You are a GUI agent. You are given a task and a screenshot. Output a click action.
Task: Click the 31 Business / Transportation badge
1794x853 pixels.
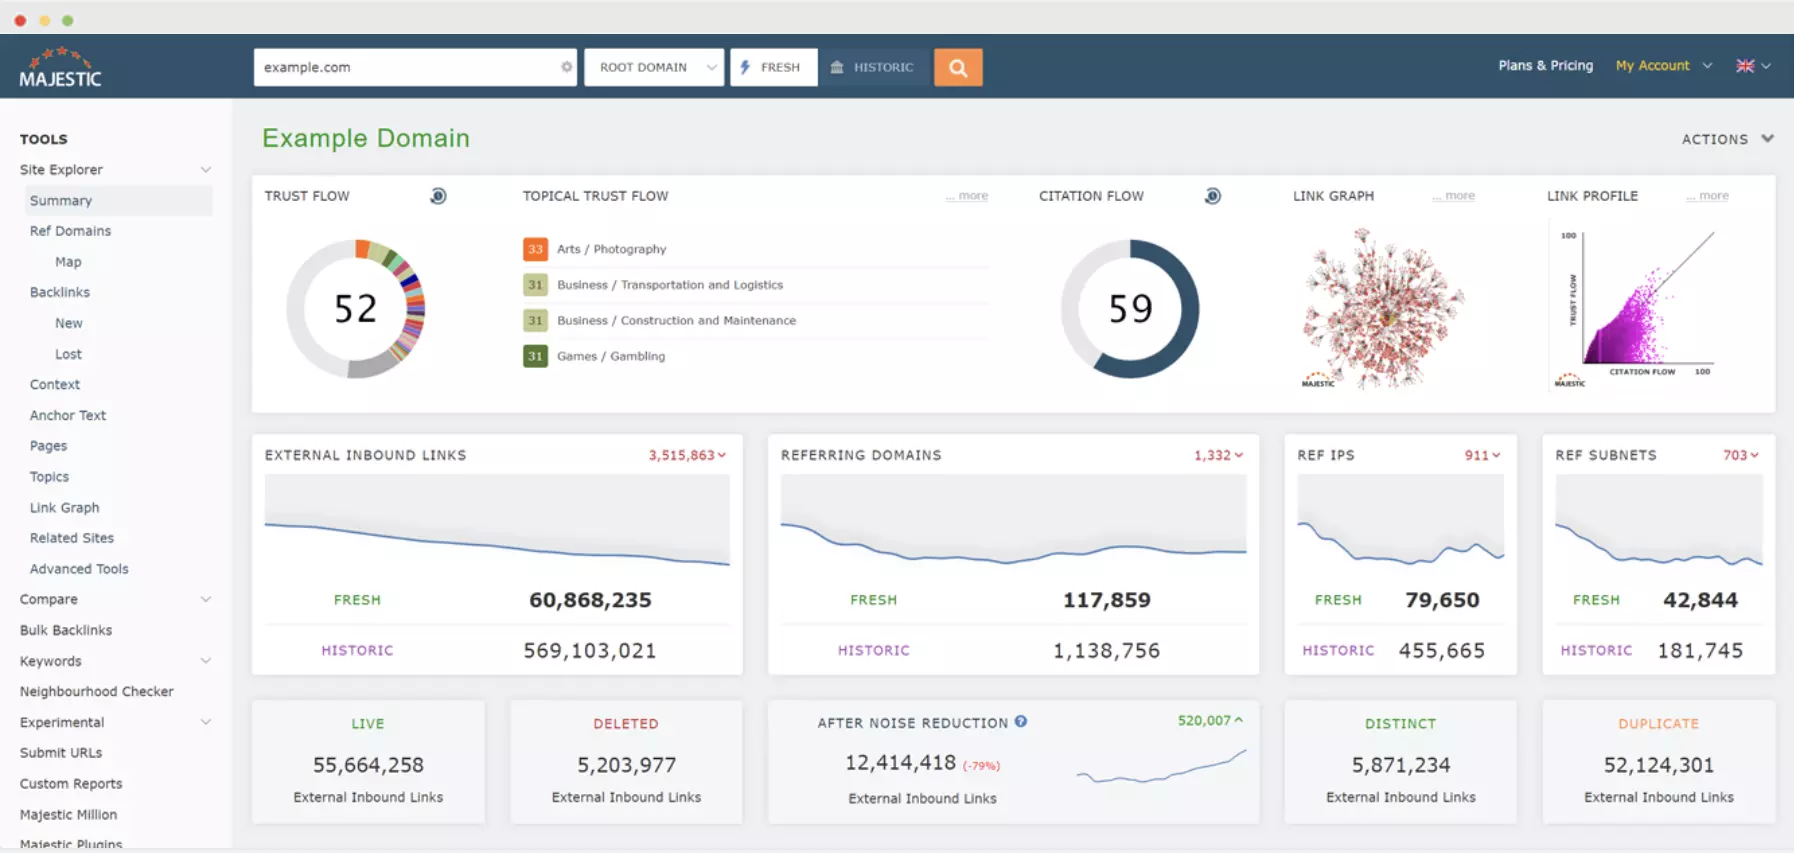tap(535, 285)
